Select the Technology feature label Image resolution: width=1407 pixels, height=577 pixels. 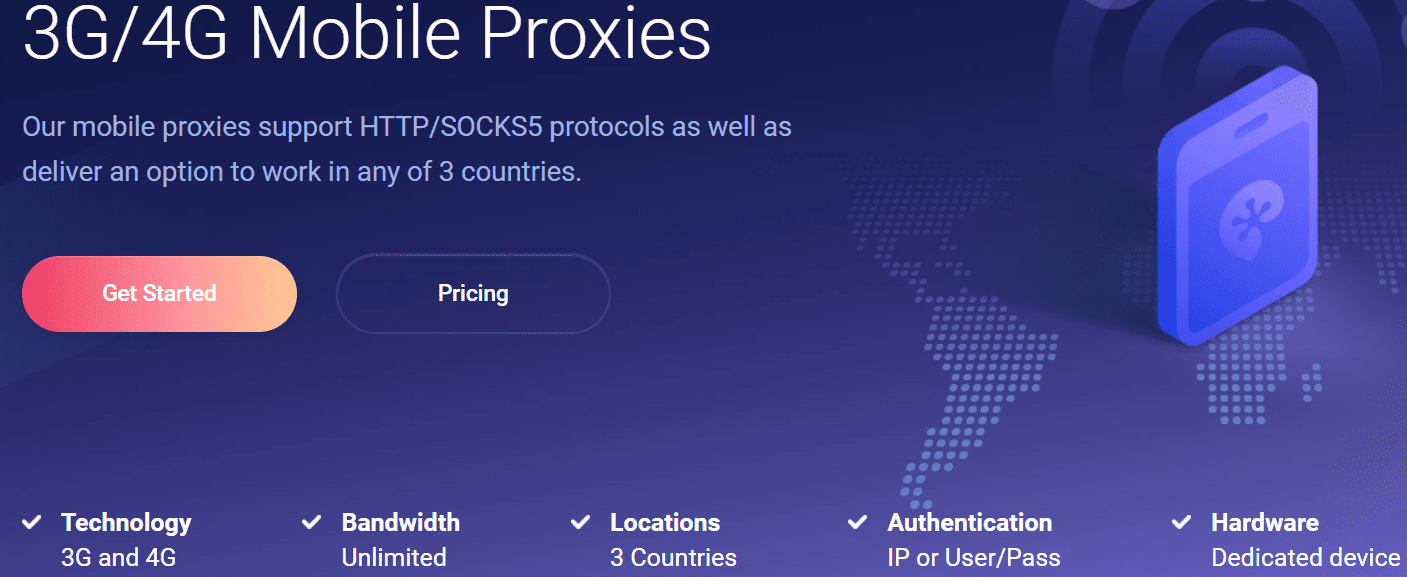tap(126, 522)
